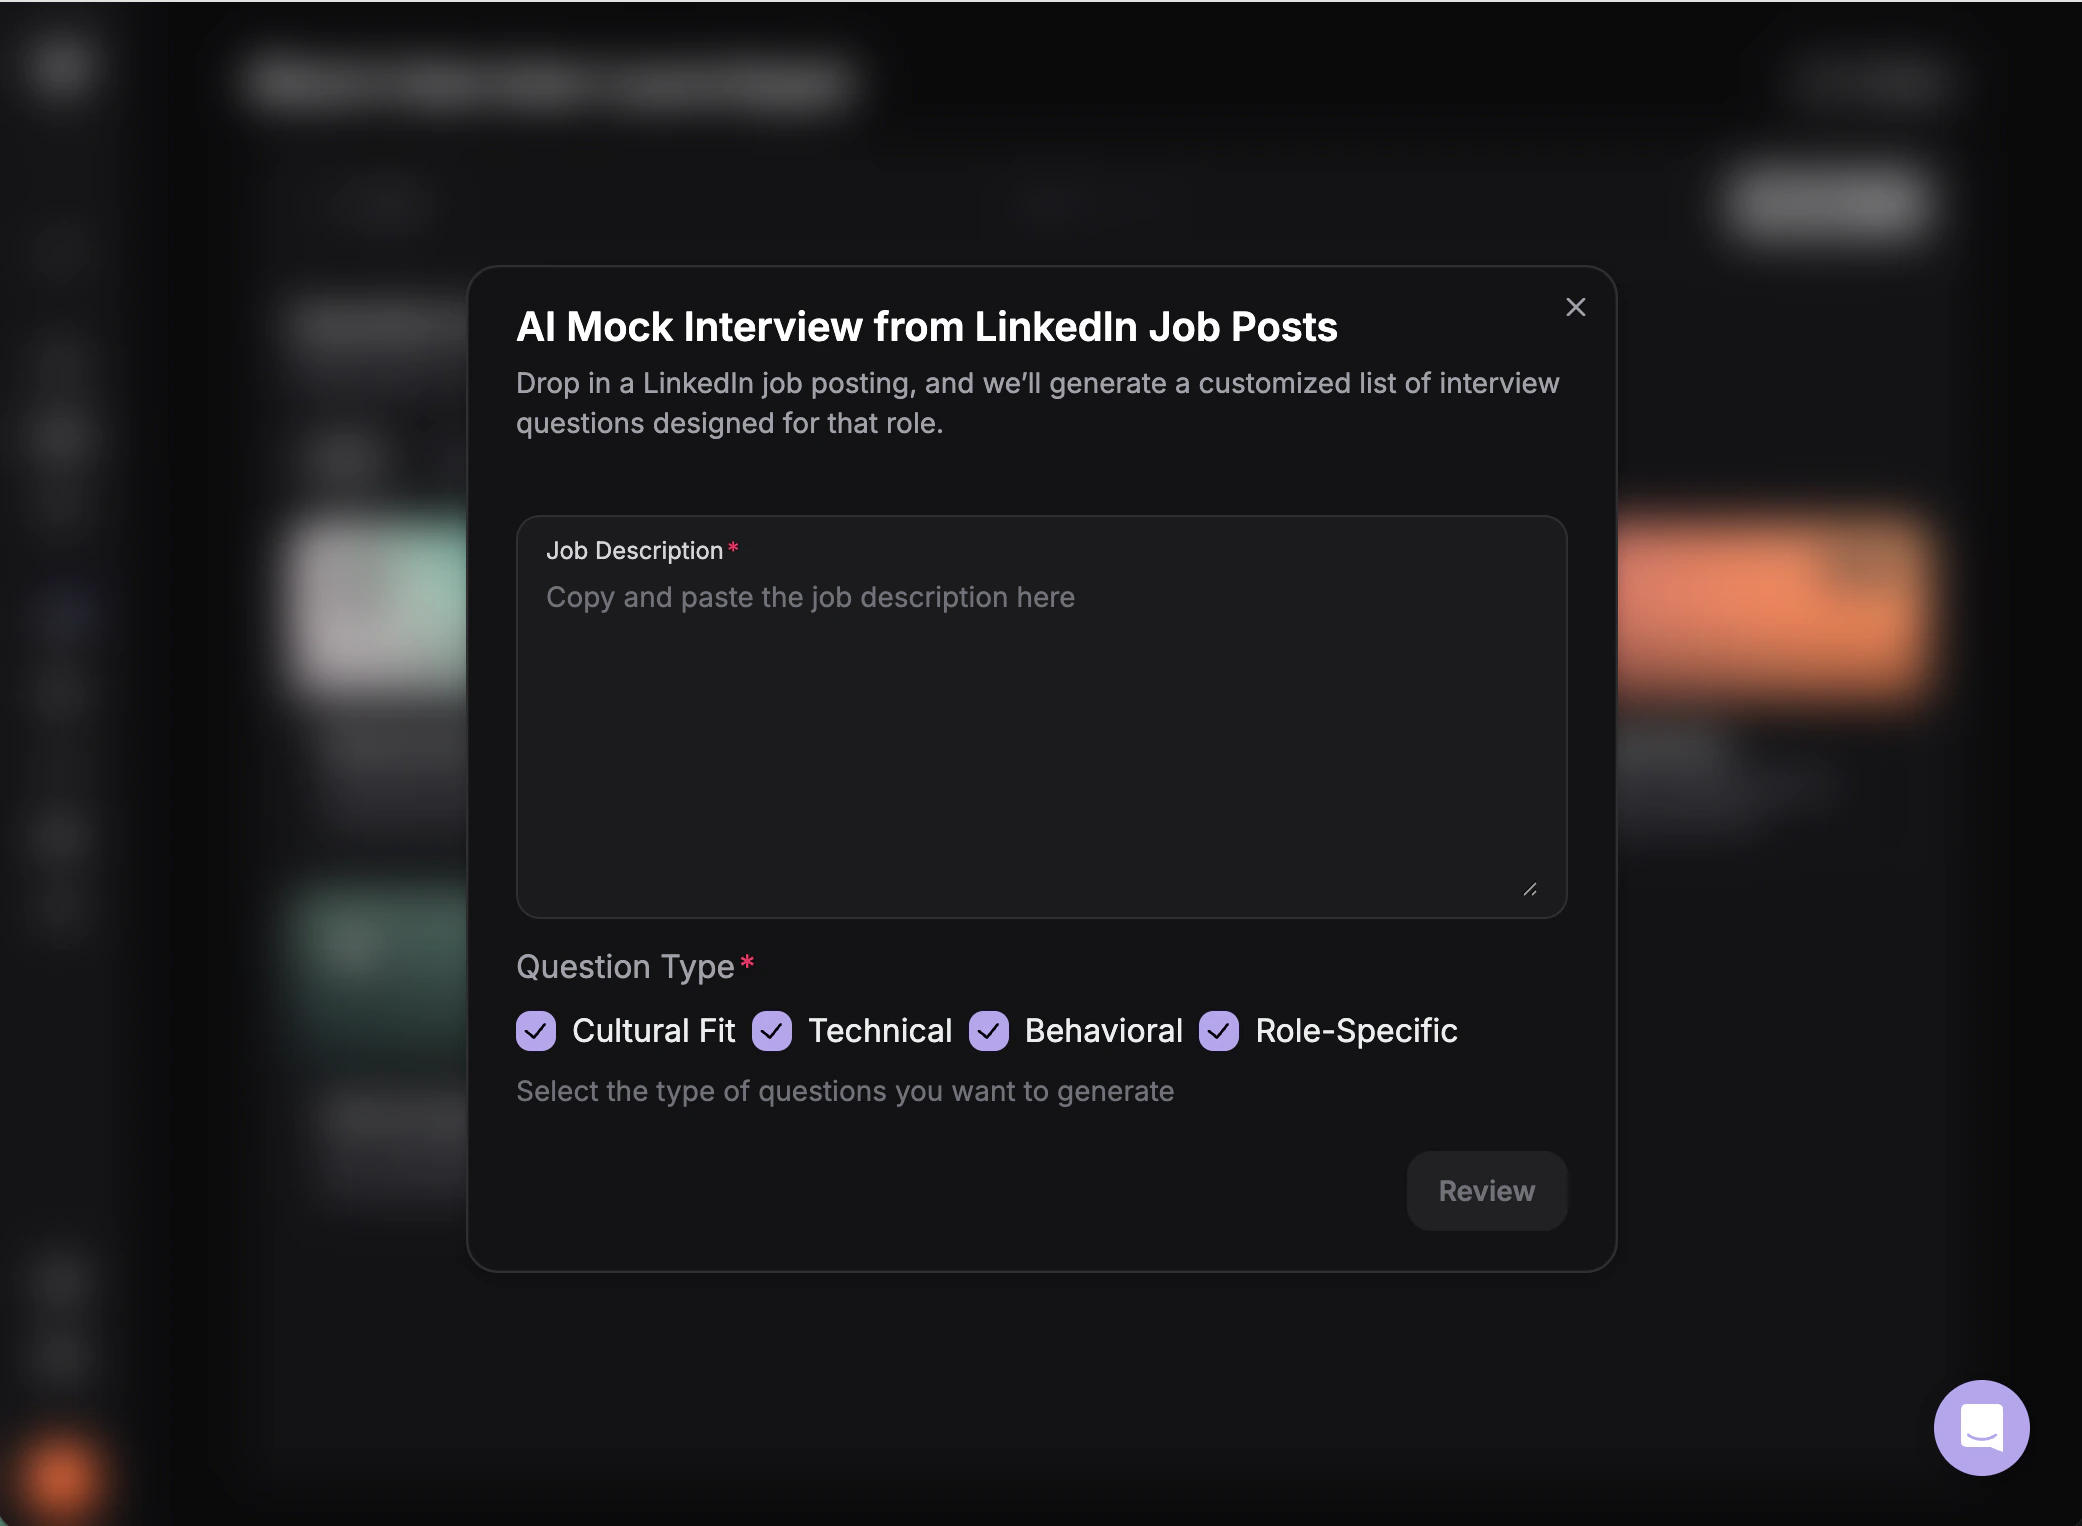Screen dimensions: 2082x1526
Task: Close the AI Mock Interview dialog
Action: pyautogui.click(x=1575, y=307)
